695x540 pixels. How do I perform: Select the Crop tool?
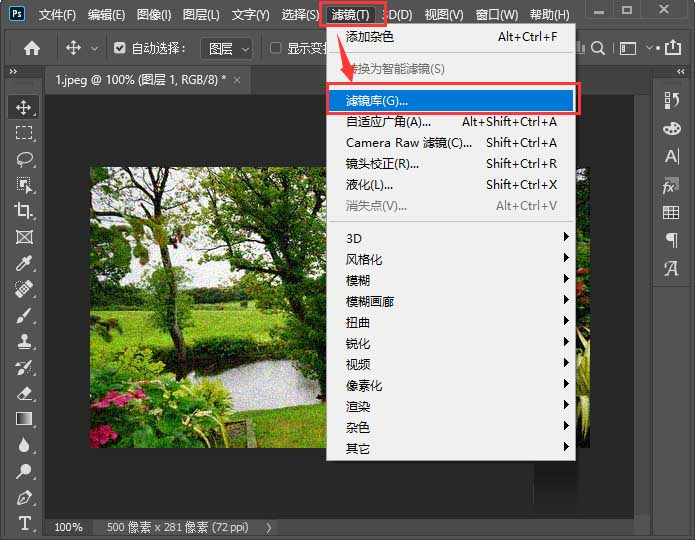tap(24, 211)
